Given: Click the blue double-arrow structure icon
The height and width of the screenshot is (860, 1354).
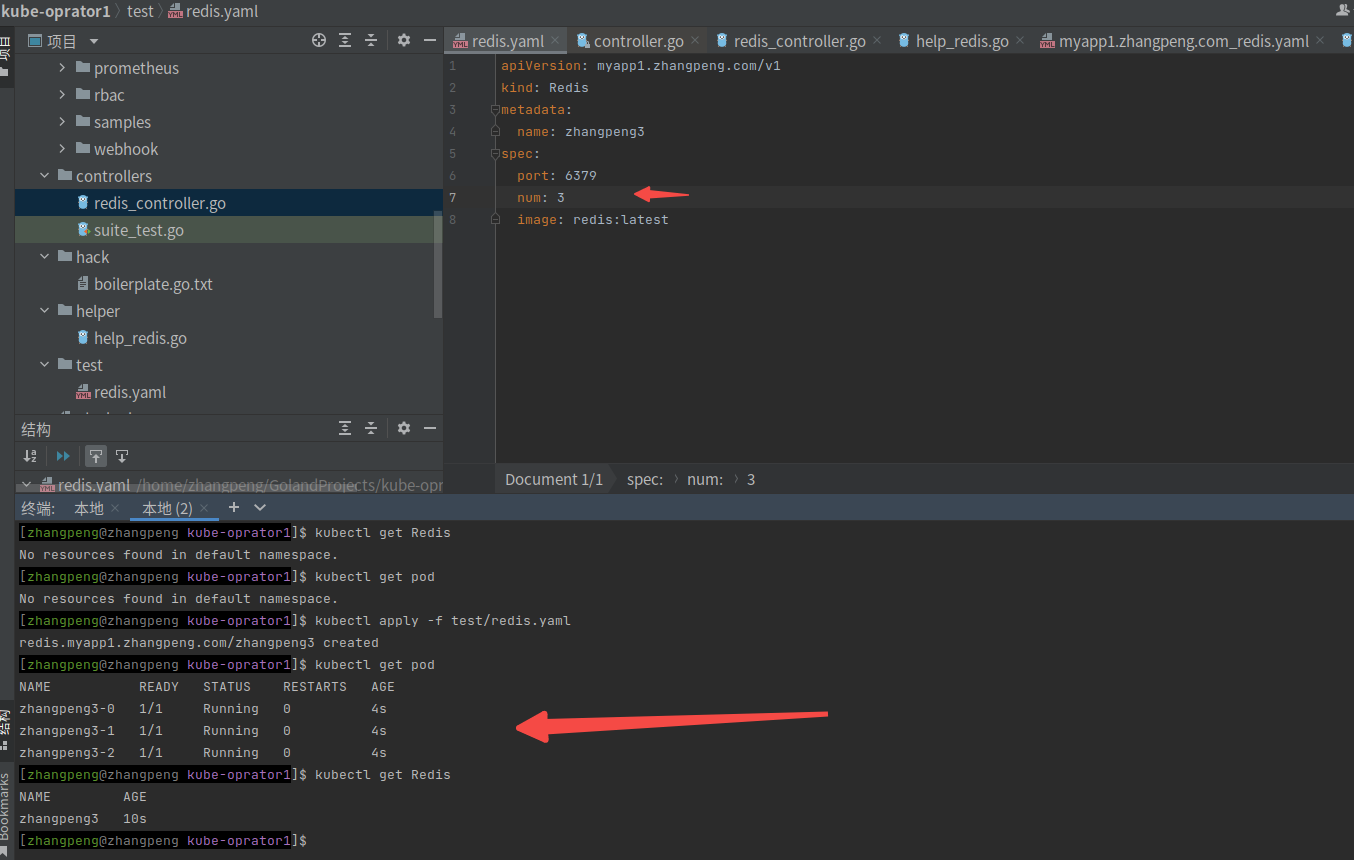Looking at the screenshot, I should [x=63, y=456].
